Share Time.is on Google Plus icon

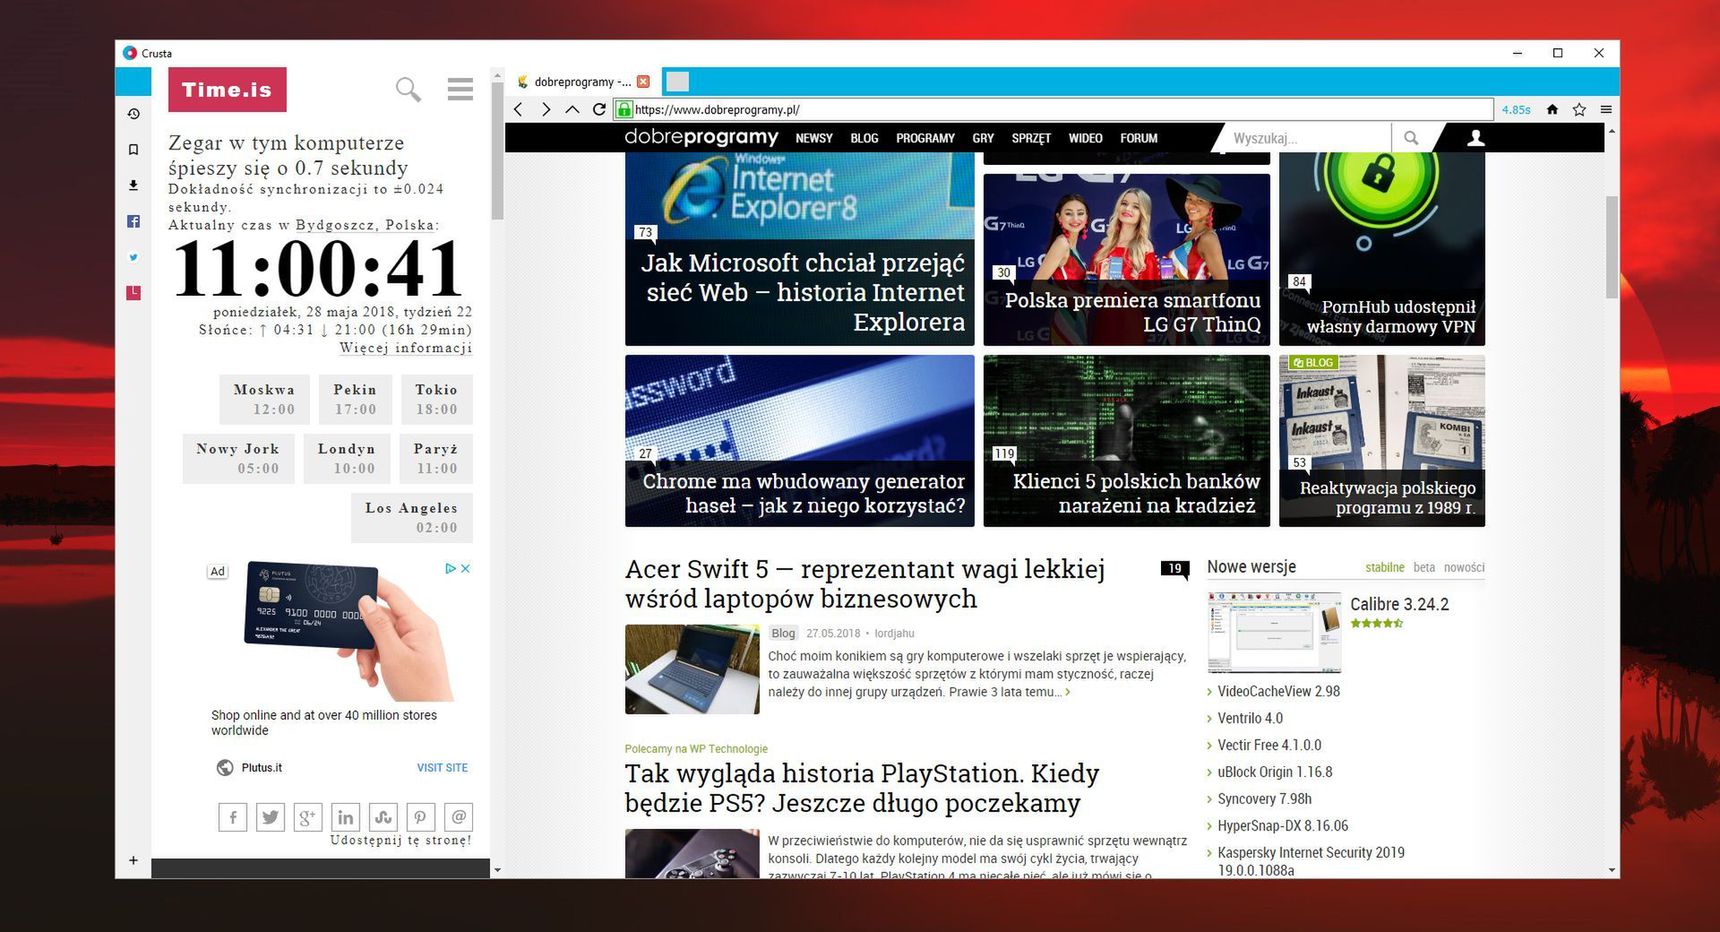point(308,817)
